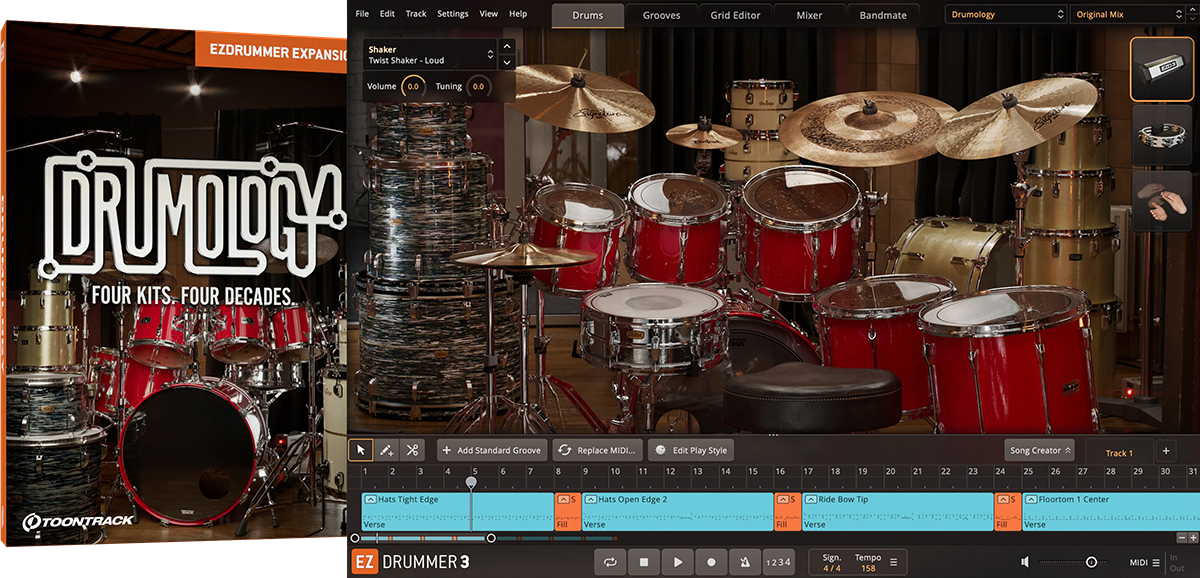This screenshot has height=578, width=1200.
Task: Expand the Song Creator panel
Action: (x=1040, y=451)
